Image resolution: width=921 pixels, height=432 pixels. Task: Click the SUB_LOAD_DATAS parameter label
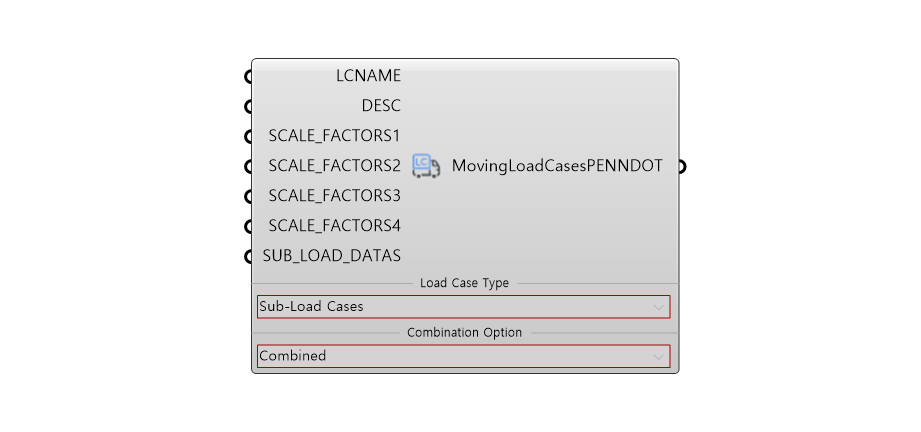tap(332, 256)
